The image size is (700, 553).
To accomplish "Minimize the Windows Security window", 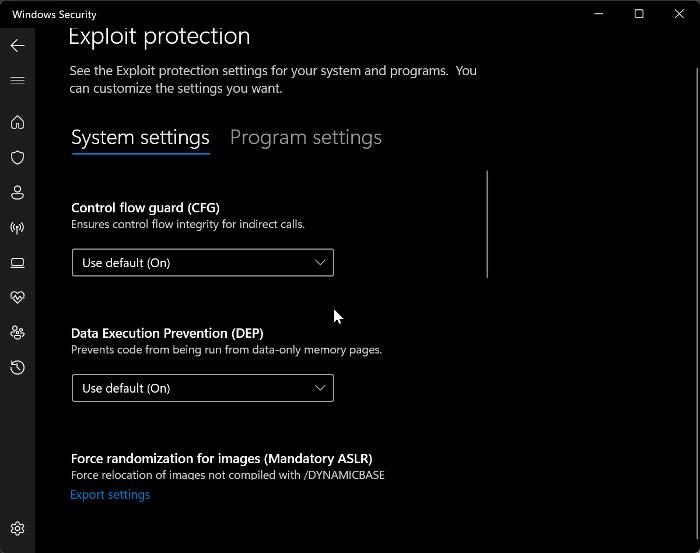I will pyautogui.click(x=600, y=14).
